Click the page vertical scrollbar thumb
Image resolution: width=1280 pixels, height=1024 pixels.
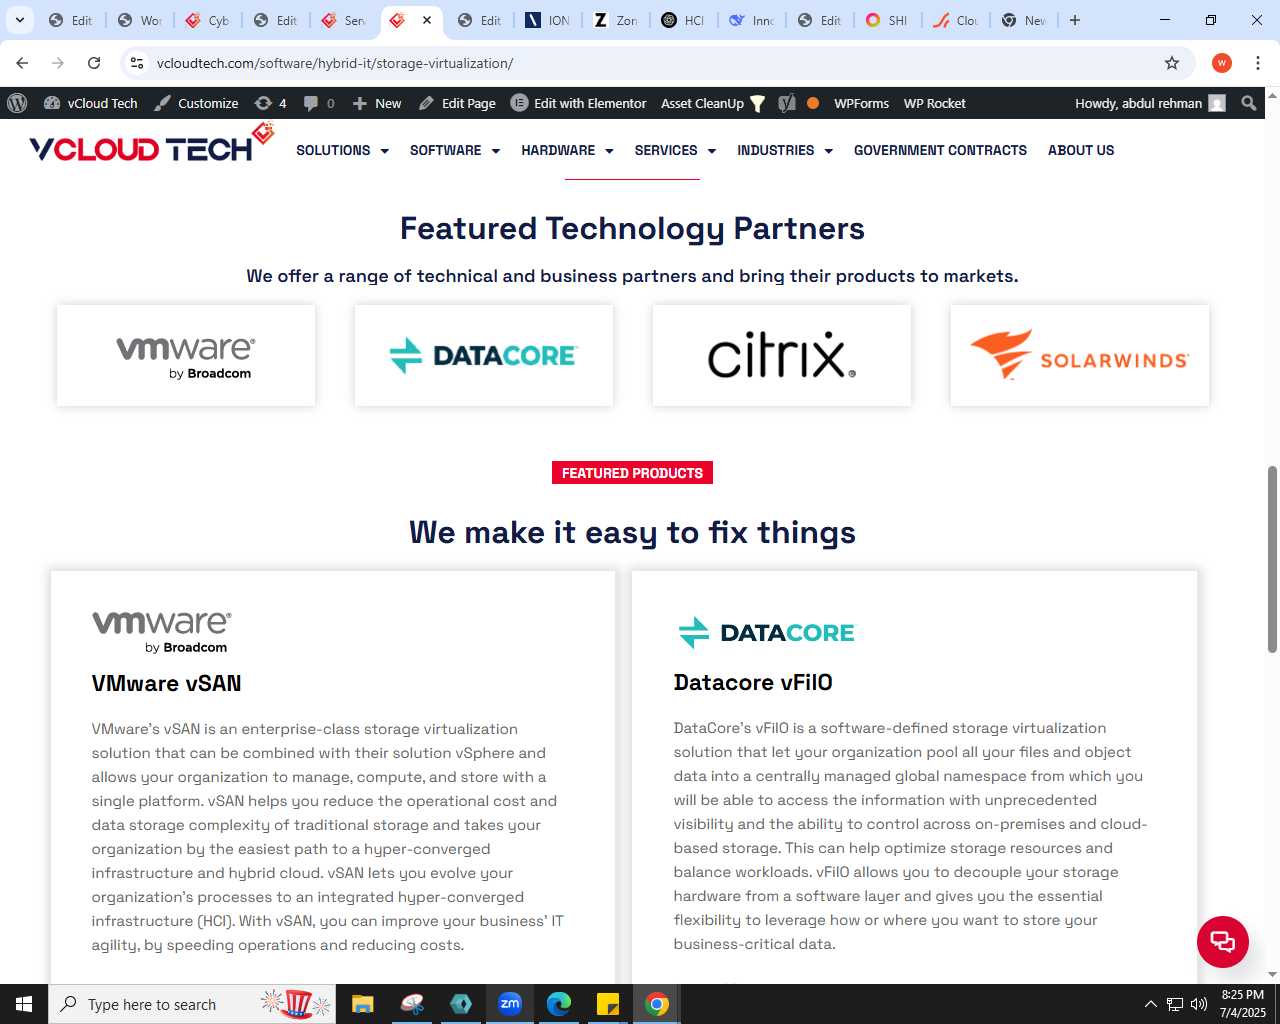click(1272, 559)
